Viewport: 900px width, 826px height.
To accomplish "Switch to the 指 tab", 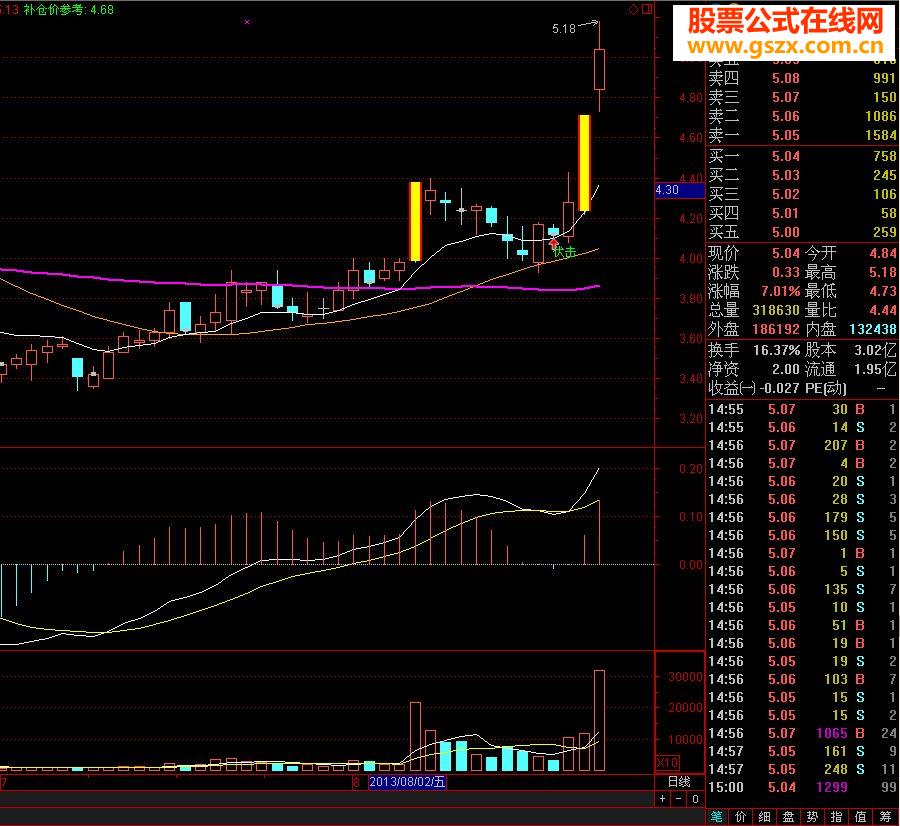I will [836, 816].
